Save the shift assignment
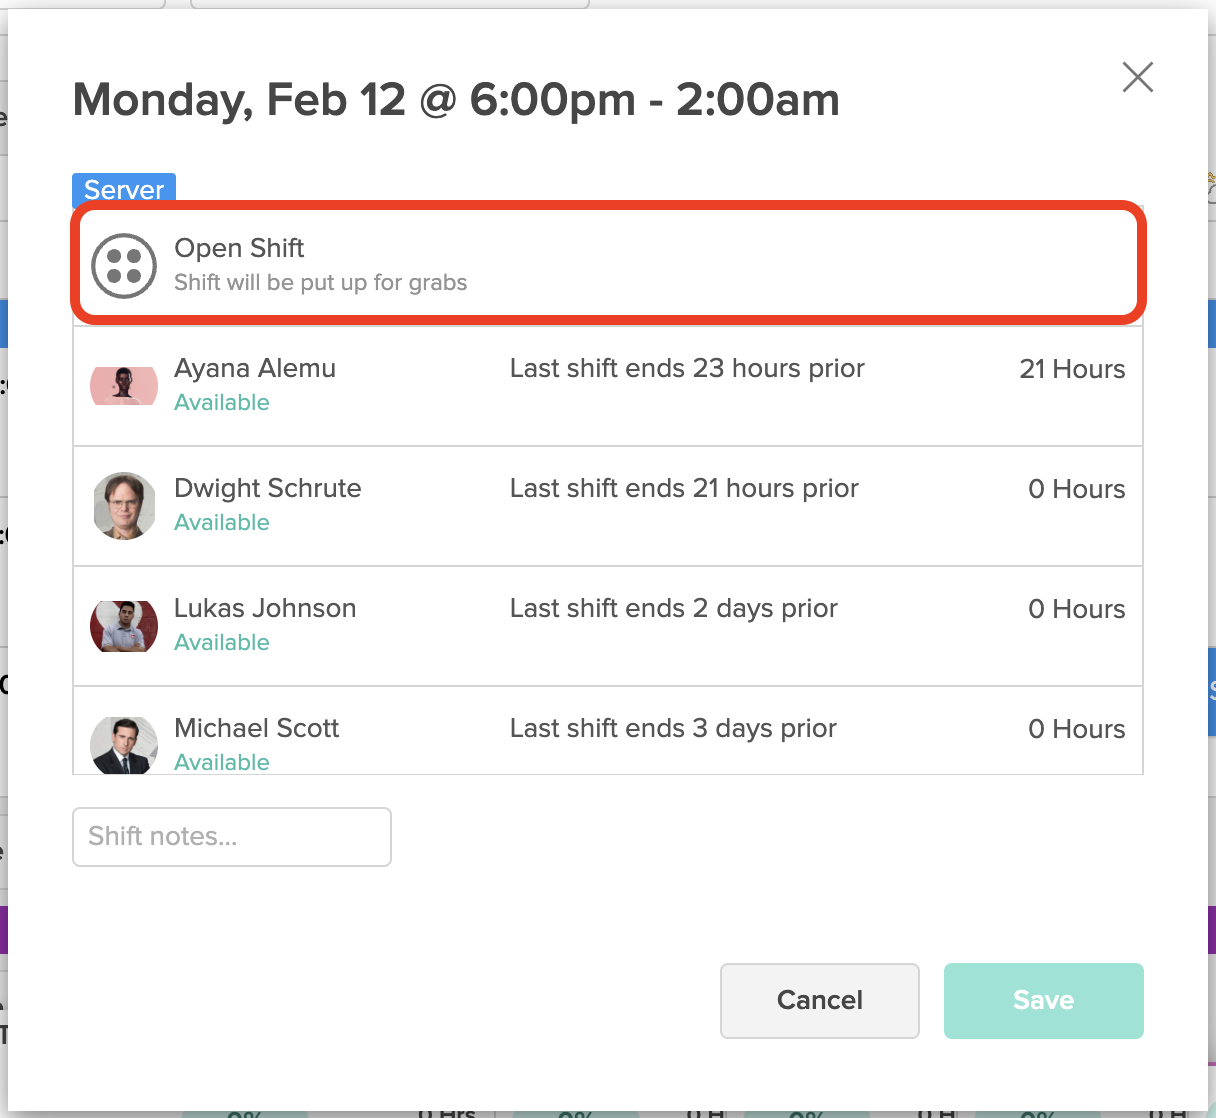The image size is (1216, 1118). 1043,1000
